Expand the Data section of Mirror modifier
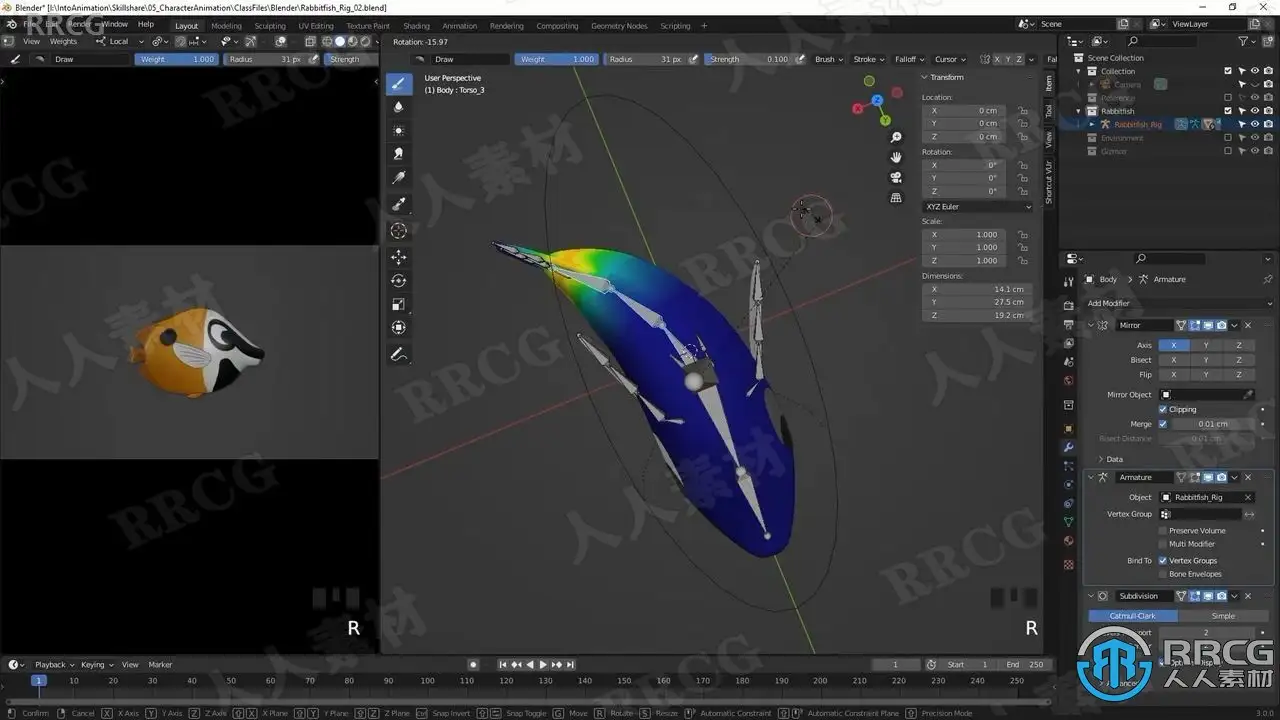This screenshot has width=1280, height=720. 1109,459
